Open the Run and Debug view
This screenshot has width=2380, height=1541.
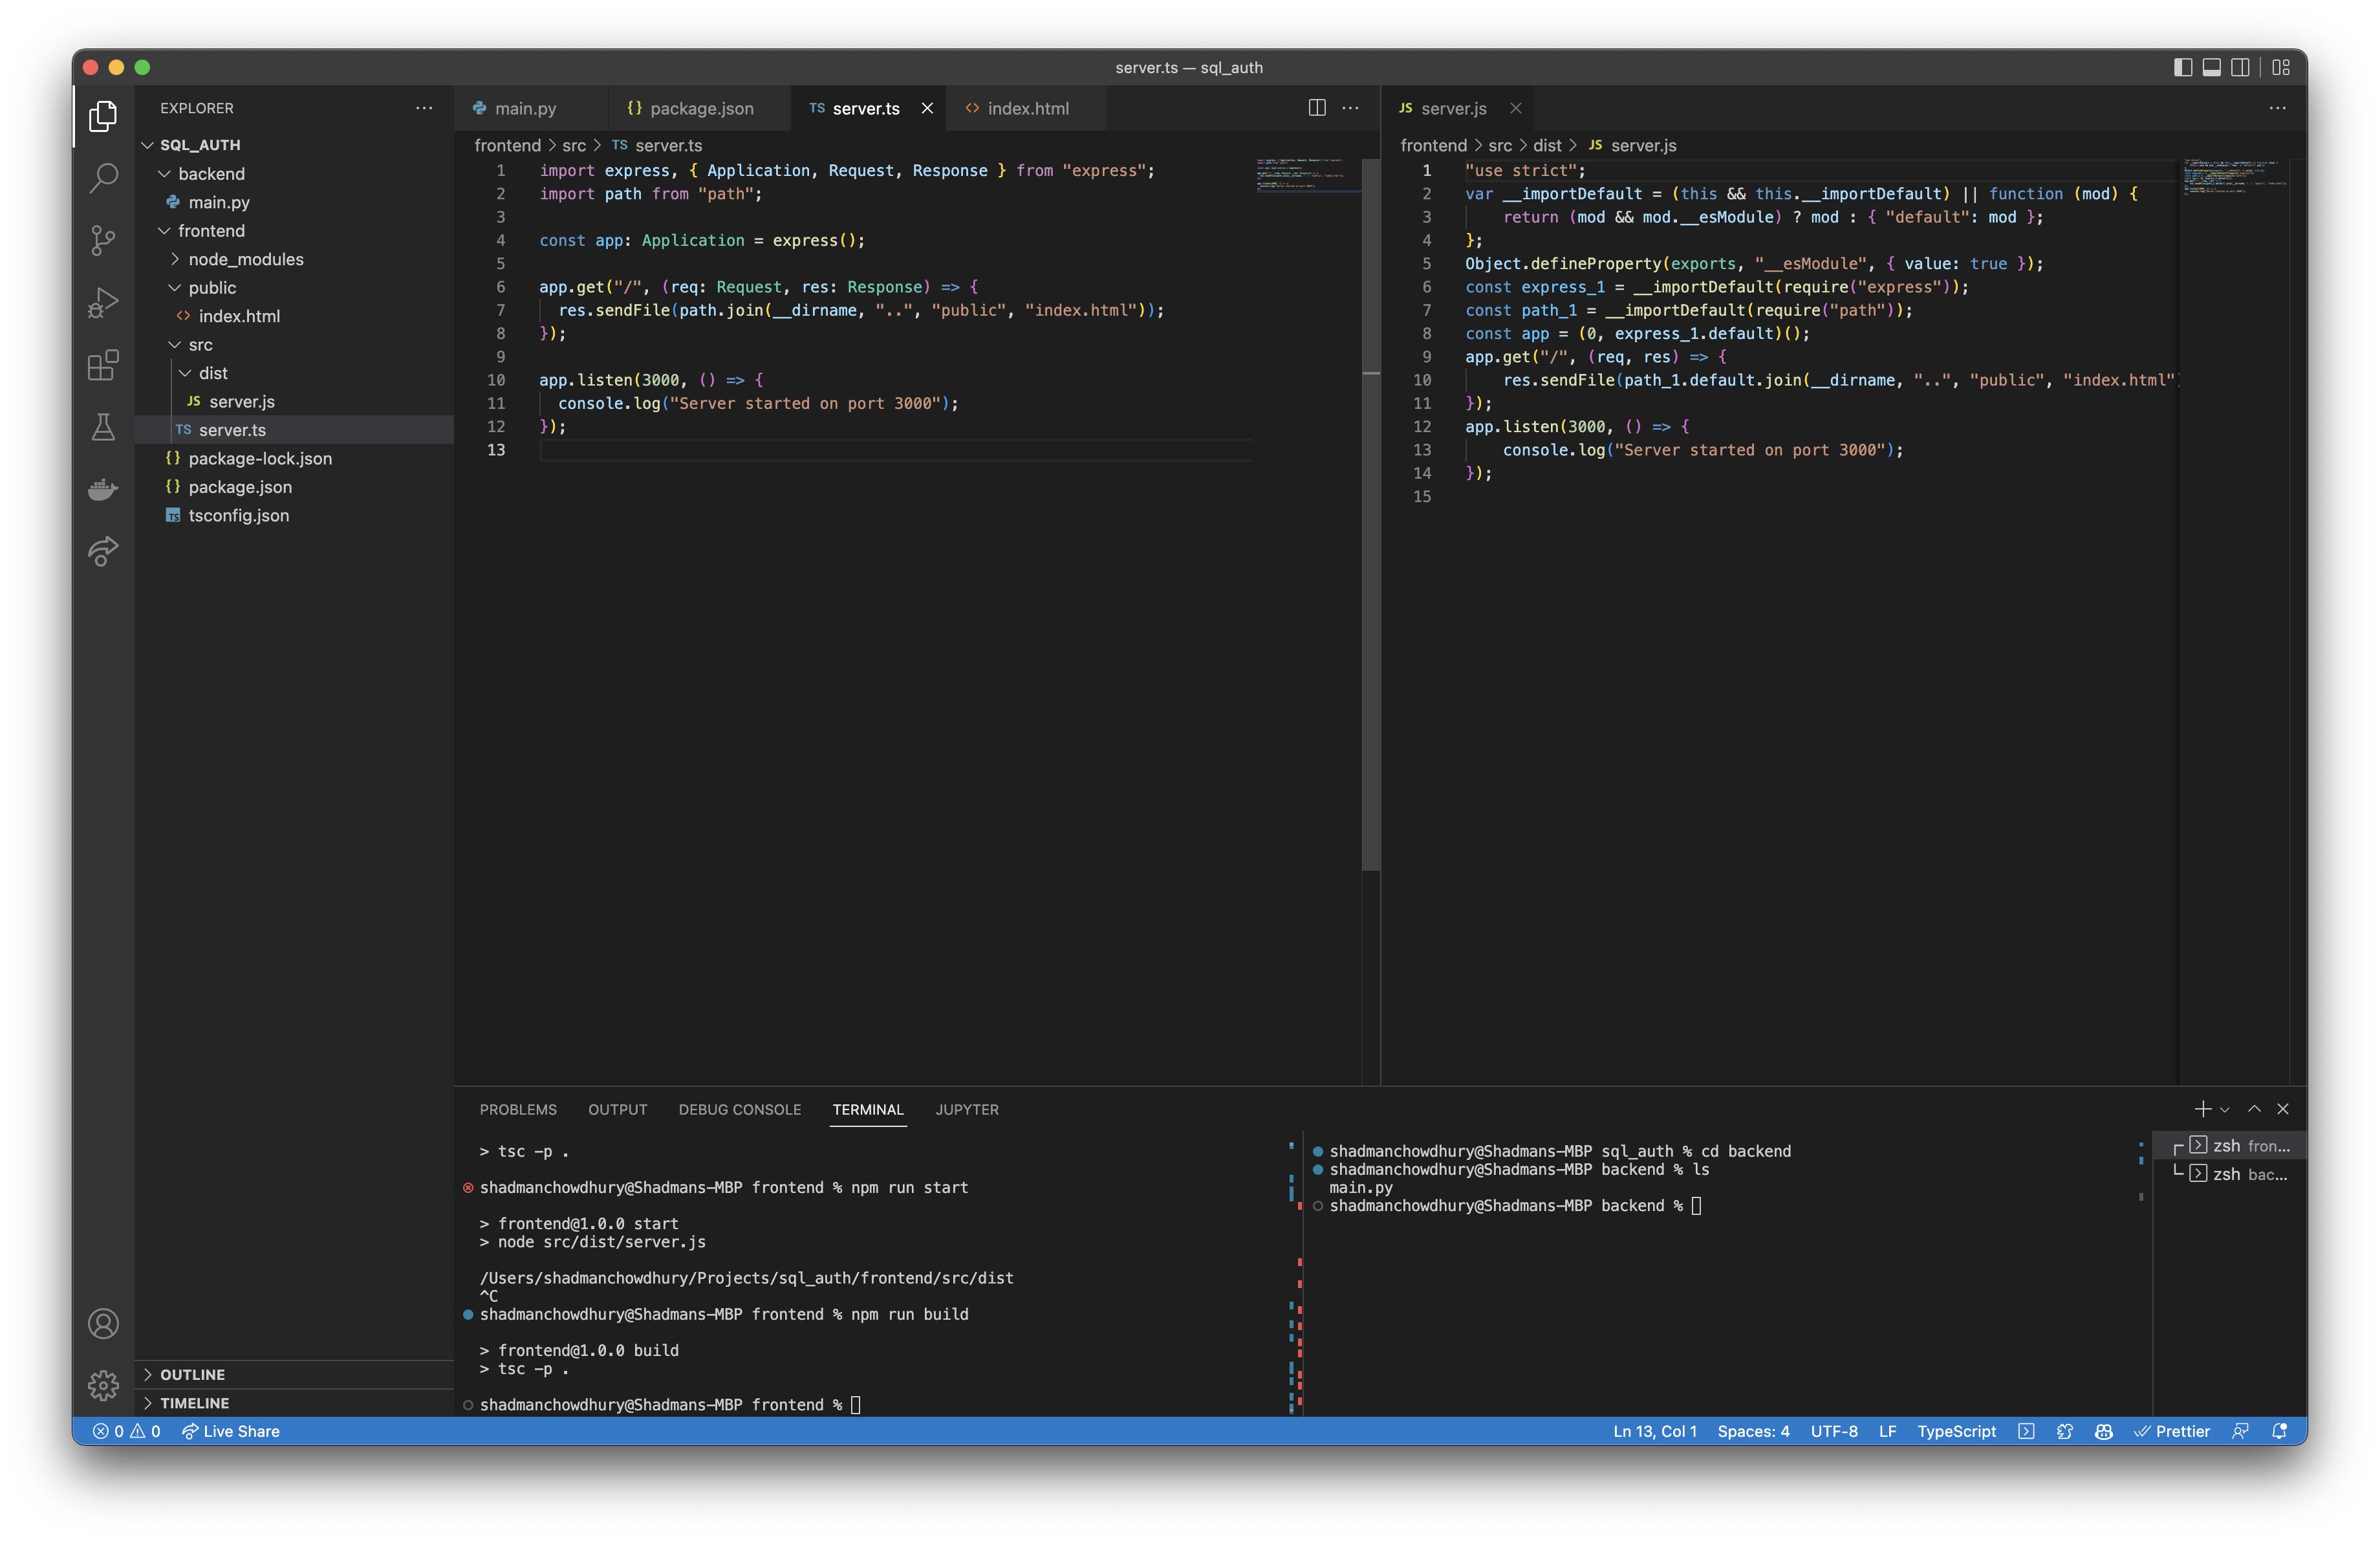tap(103, 302)
